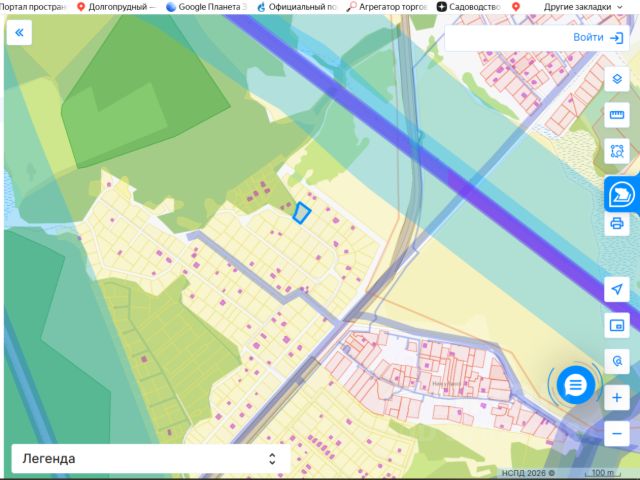Activate the area selection search tool
Viewport: 640px width, 480px height.
click(617, 151)
